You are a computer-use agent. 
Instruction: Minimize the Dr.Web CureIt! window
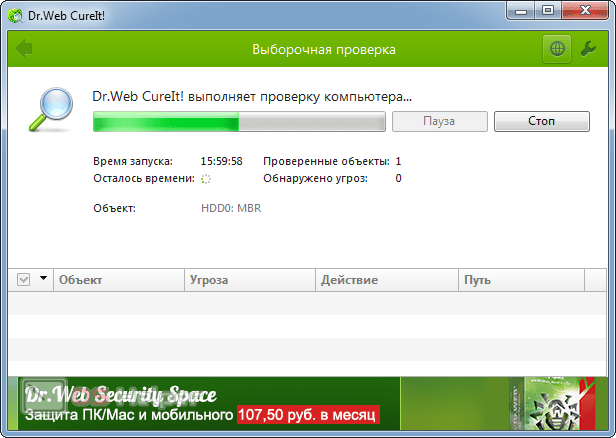click(521, 11)
